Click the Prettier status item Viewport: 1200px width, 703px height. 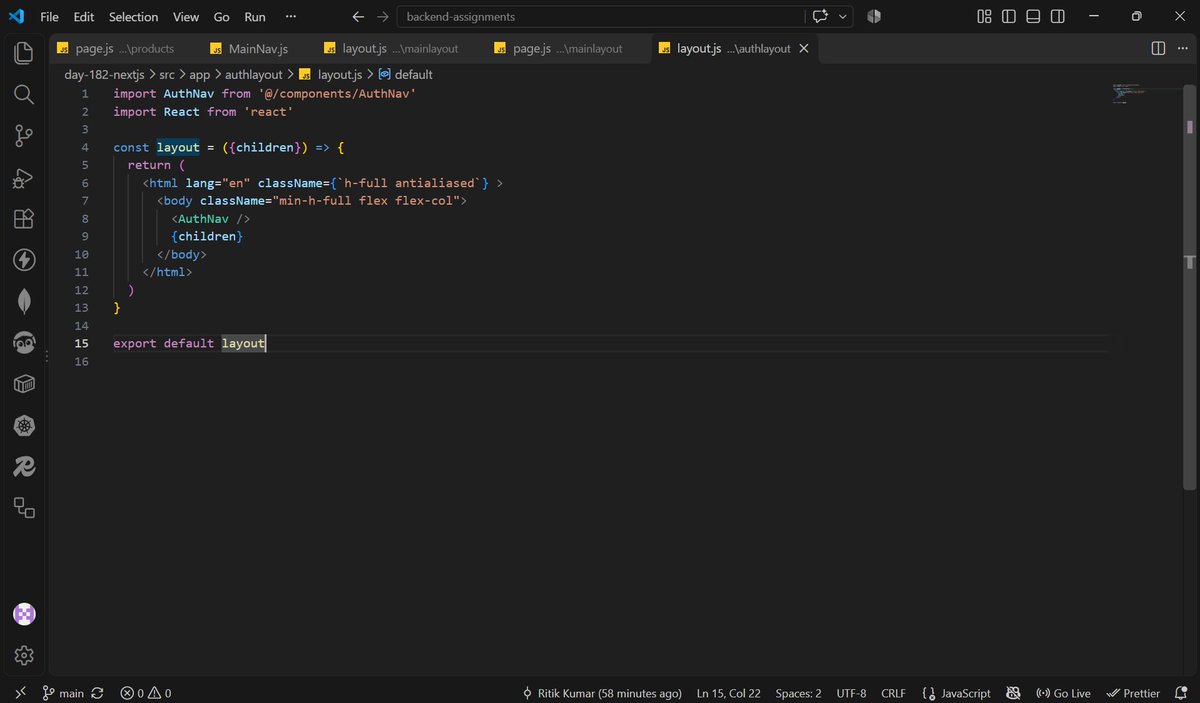tap(1133, 693)
